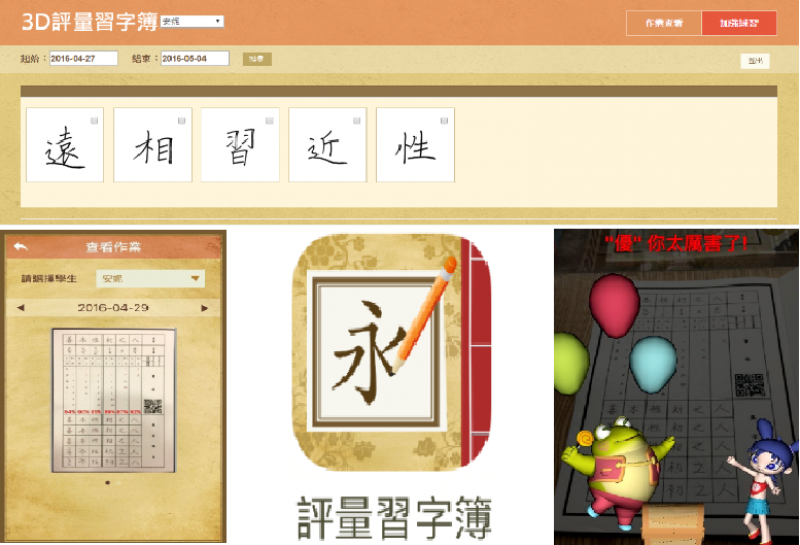Viewport: 800px width, 545px height.
Task: Open the scanned homework sheet thumbnail
Action: pos(113,400)
